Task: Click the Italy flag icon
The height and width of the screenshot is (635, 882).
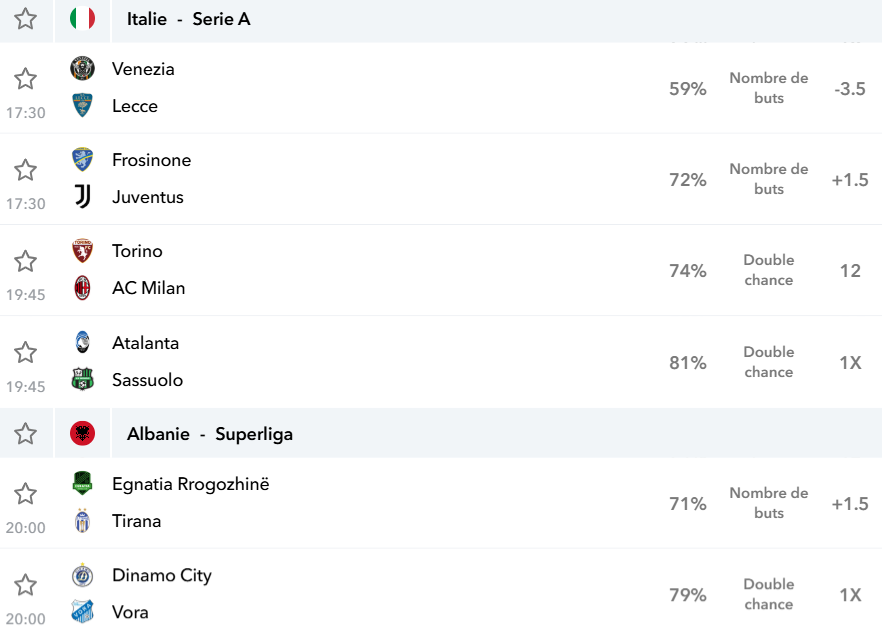Action: pos(82,19)
